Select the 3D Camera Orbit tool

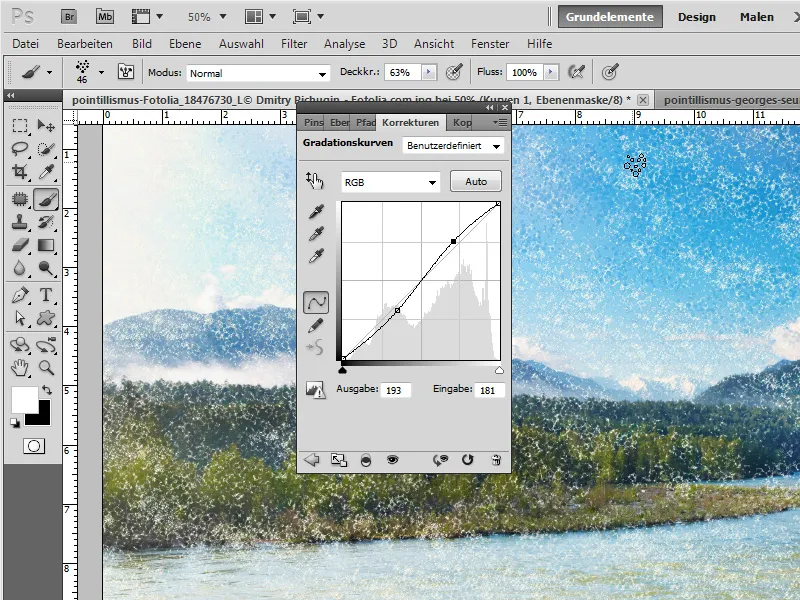(46, 345)
